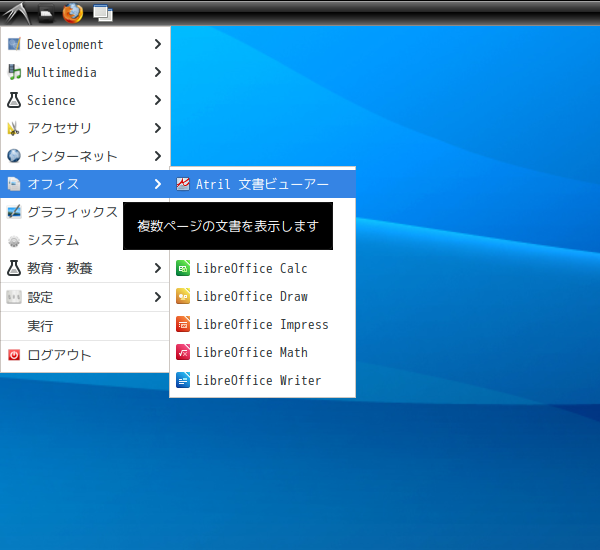This screenshot has width=600, height=550.
Task: Click the 設定 preferences icon
Action: [x=14, y=297]
